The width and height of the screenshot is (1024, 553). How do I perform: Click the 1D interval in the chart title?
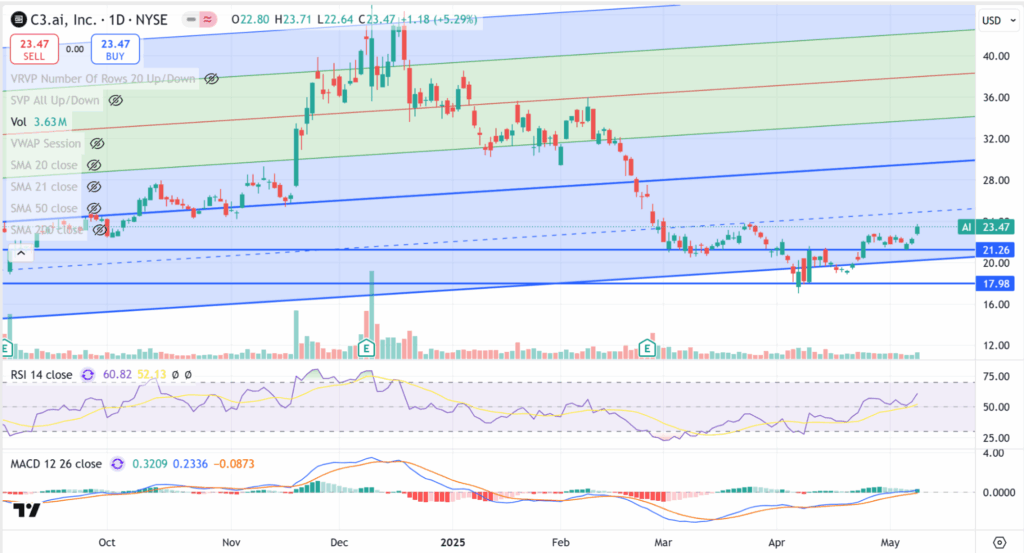[x=116, y=20]
